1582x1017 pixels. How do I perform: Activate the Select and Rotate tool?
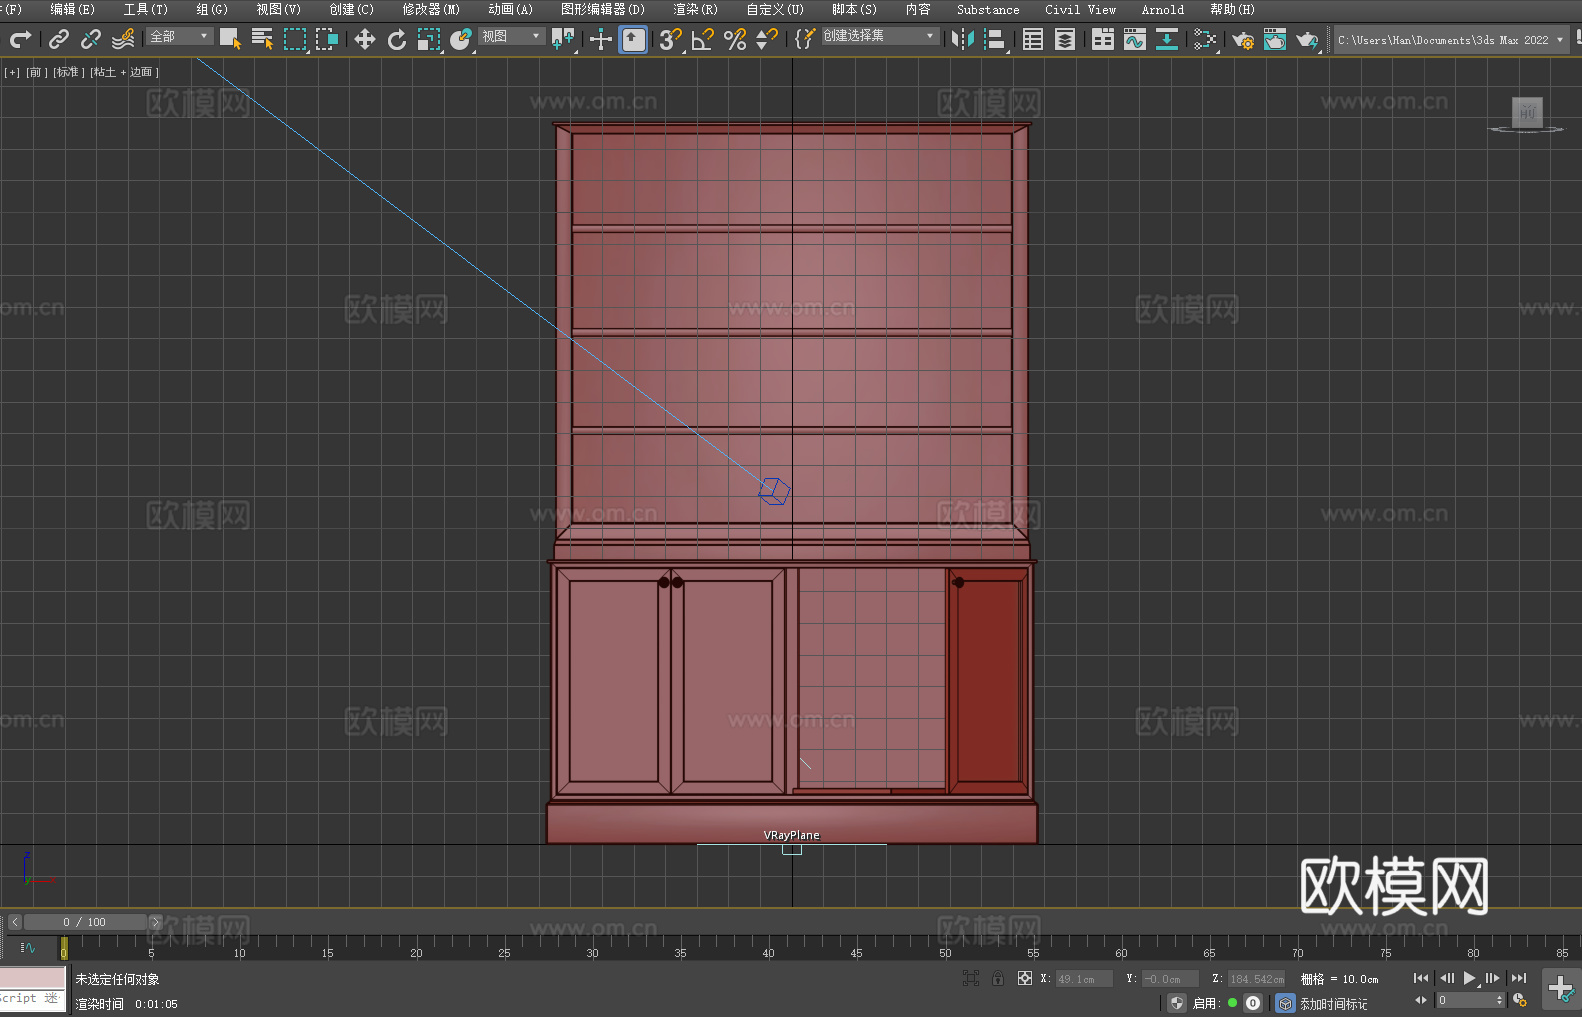click(397, 39)
